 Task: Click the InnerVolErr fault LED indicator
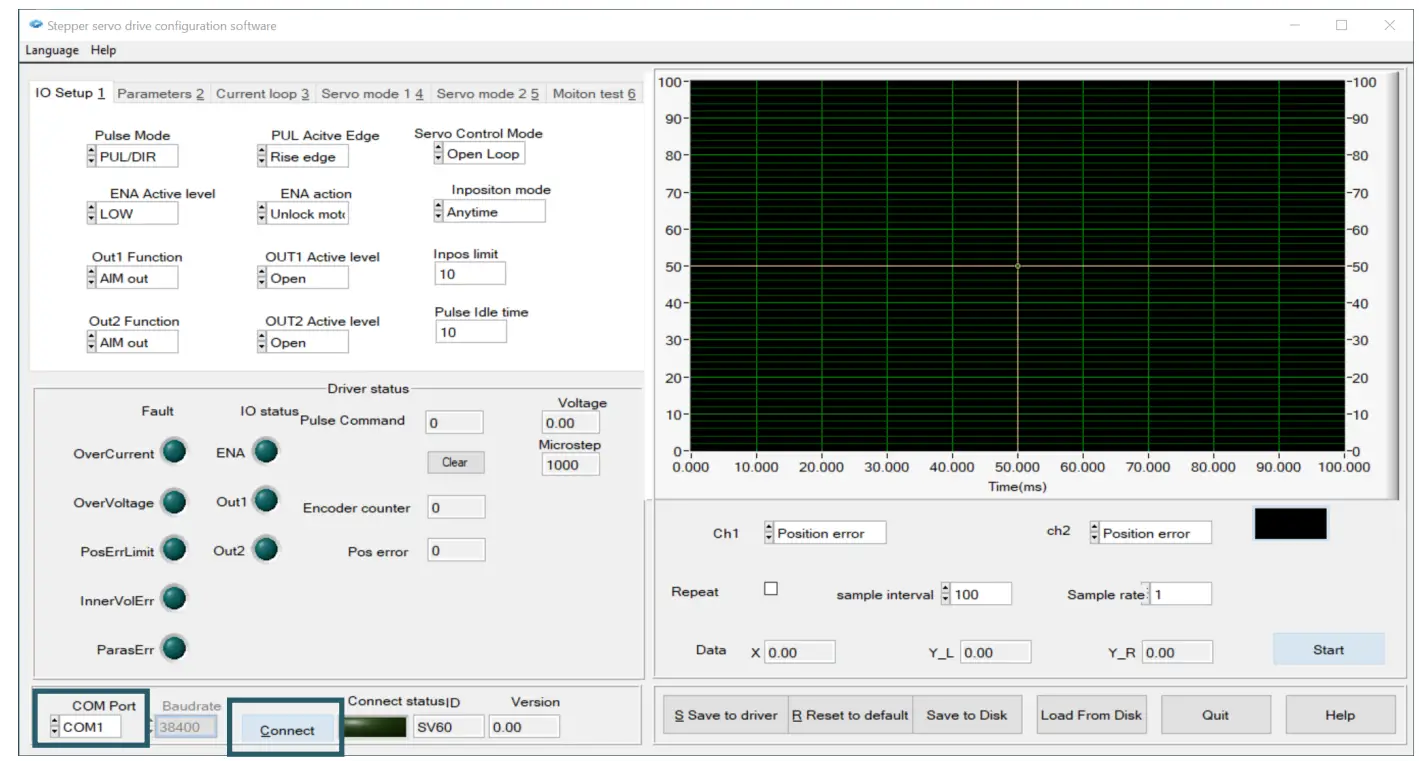pyautogui.click(x=174, y=599)
